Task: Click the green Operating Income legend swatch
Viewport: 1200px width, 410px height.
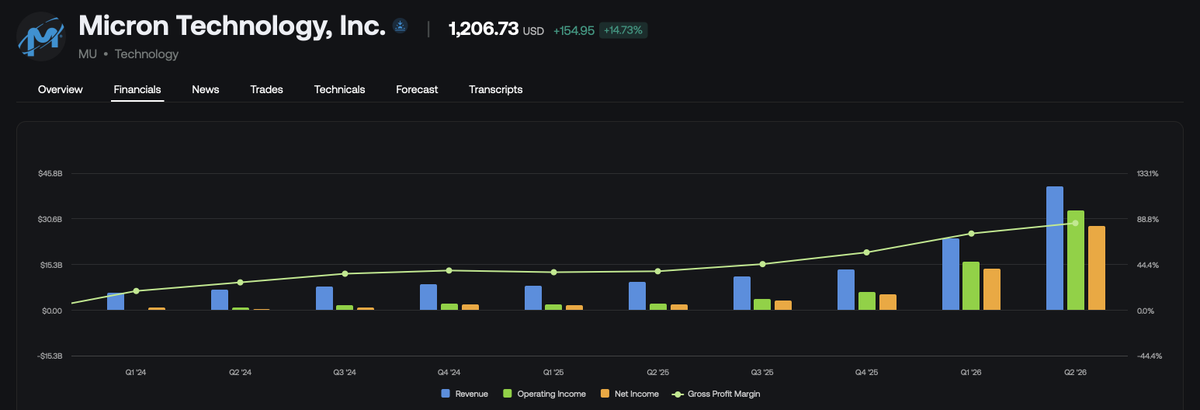Action: pyautogui.click(x=508, y=394)
